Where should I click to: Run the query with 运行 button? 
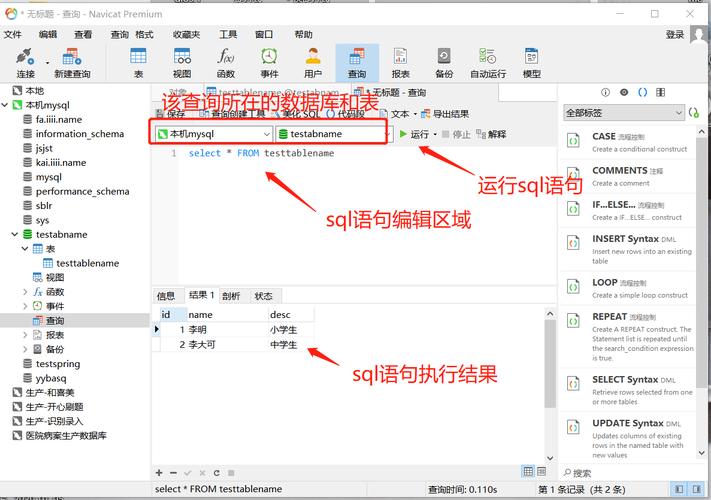click(414, 135)
